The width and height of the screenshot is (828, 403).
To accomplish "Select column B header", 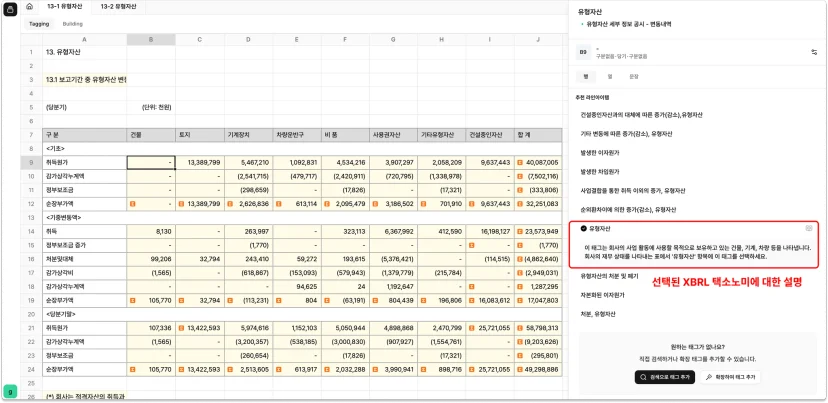I will [151, 39].
